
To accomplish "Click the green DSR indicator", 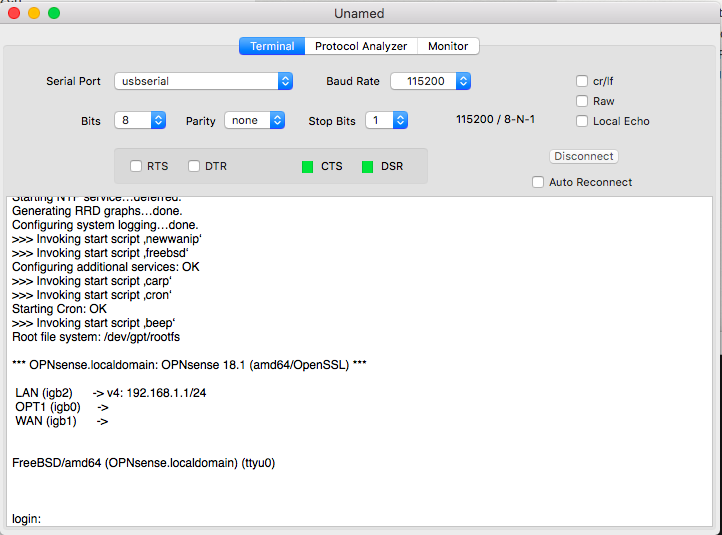I will (x=367, y=167).
